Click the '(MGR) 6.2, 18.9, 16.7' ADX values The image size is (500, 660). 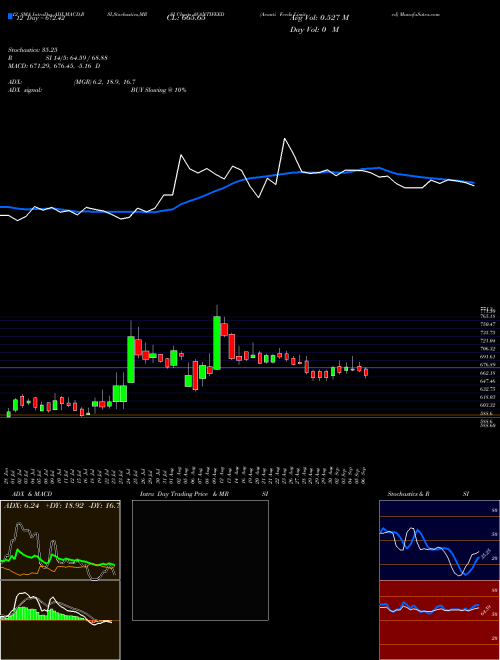pos(104,82)
